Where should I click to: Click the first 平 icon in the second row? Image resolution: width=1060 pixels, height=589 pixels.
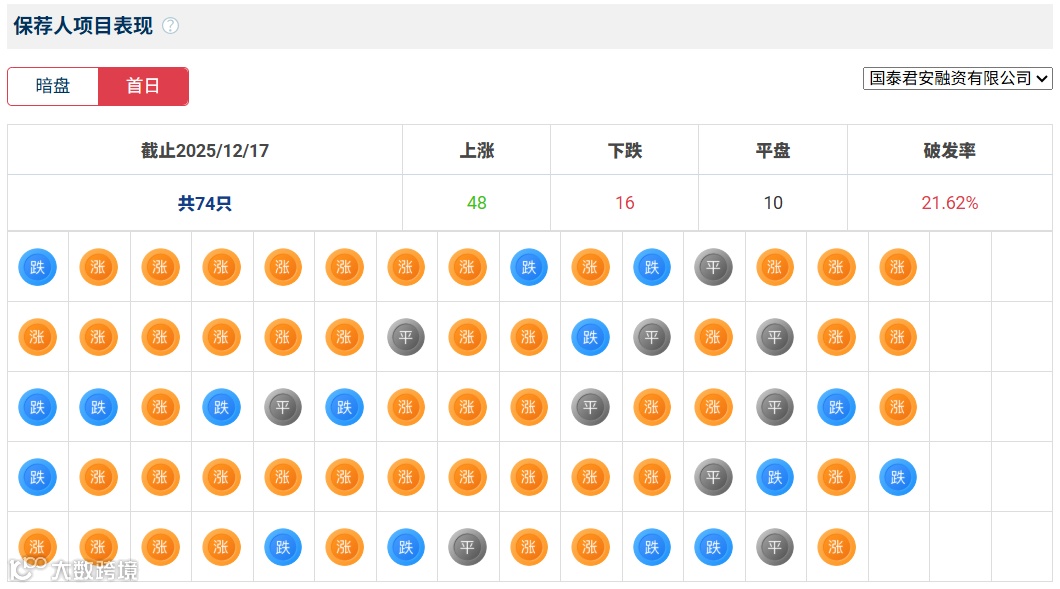tap(406, 337)
